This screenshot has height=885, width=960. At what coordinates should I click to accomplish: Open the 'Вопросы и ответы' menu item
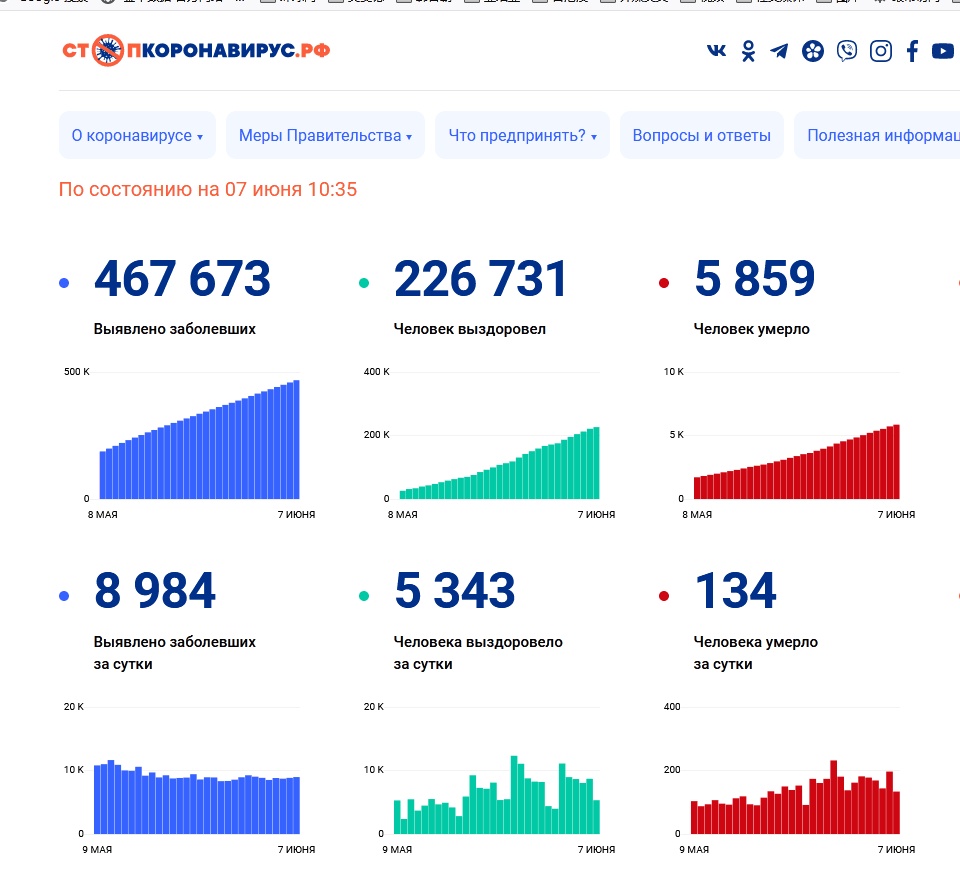coord(701,136)
